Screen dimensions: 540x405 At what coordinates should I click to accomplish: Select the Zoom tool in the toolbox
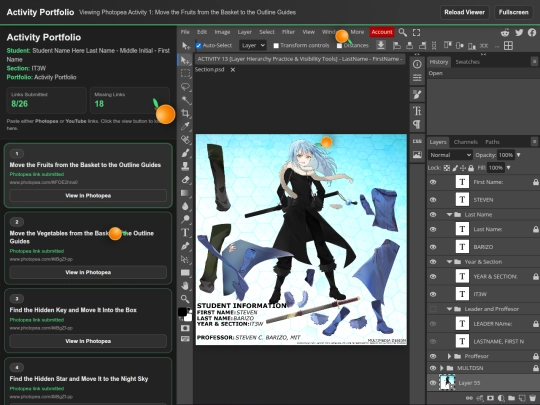185,299
